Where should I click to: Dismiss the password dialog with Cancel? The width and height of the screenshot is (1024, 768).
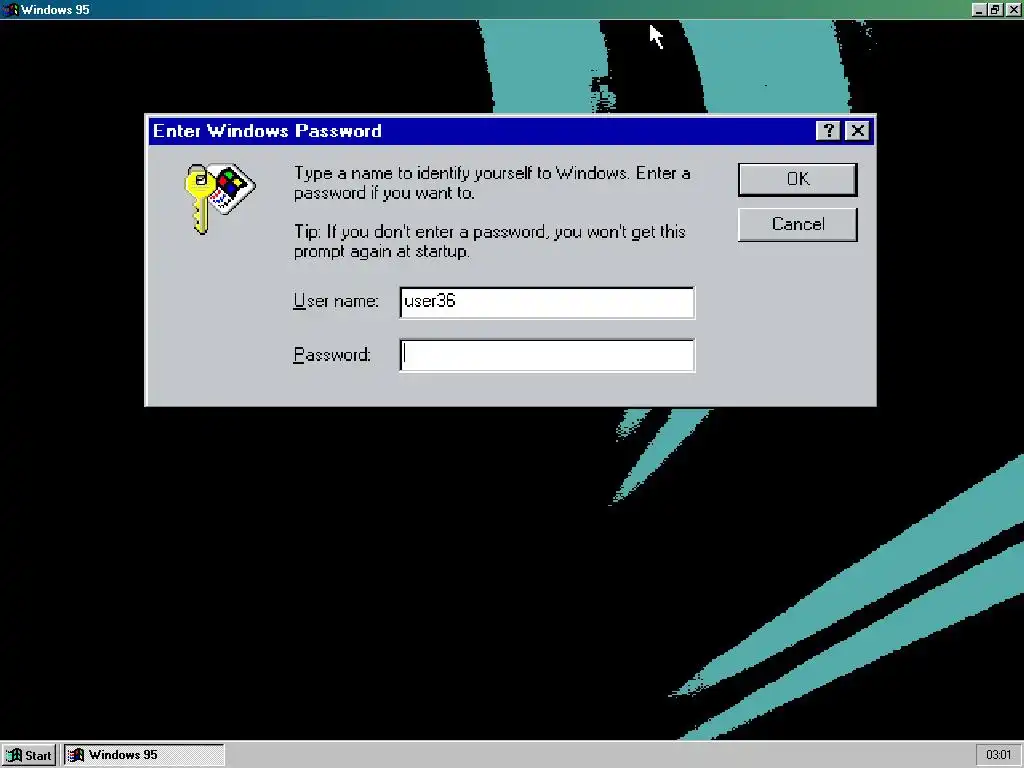pos(797,224)
